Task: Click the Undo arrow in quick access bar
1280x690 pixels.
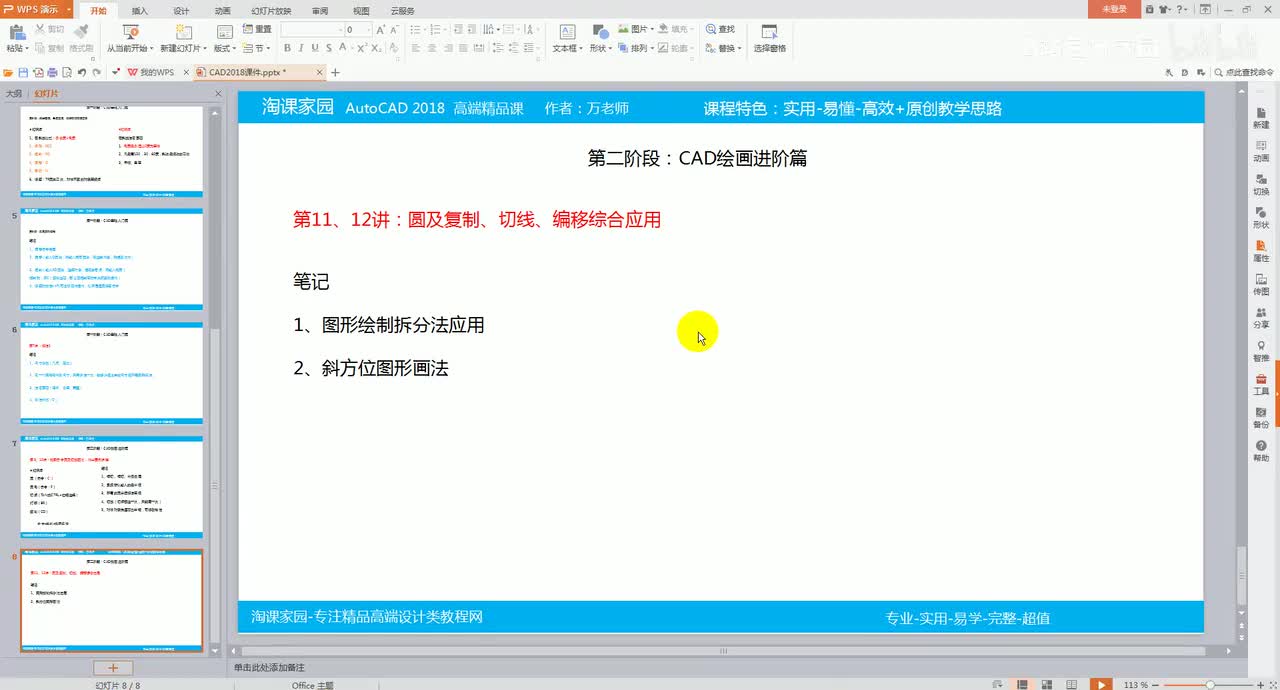Action: 82,73
